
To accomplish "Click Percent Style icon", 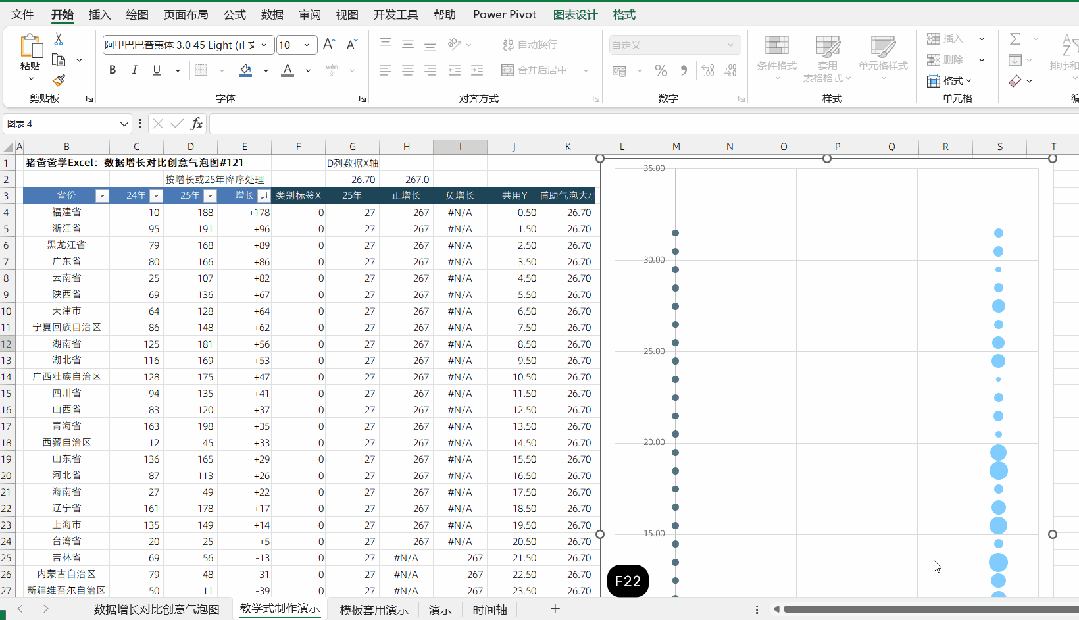I will click(x=661, y=70).
